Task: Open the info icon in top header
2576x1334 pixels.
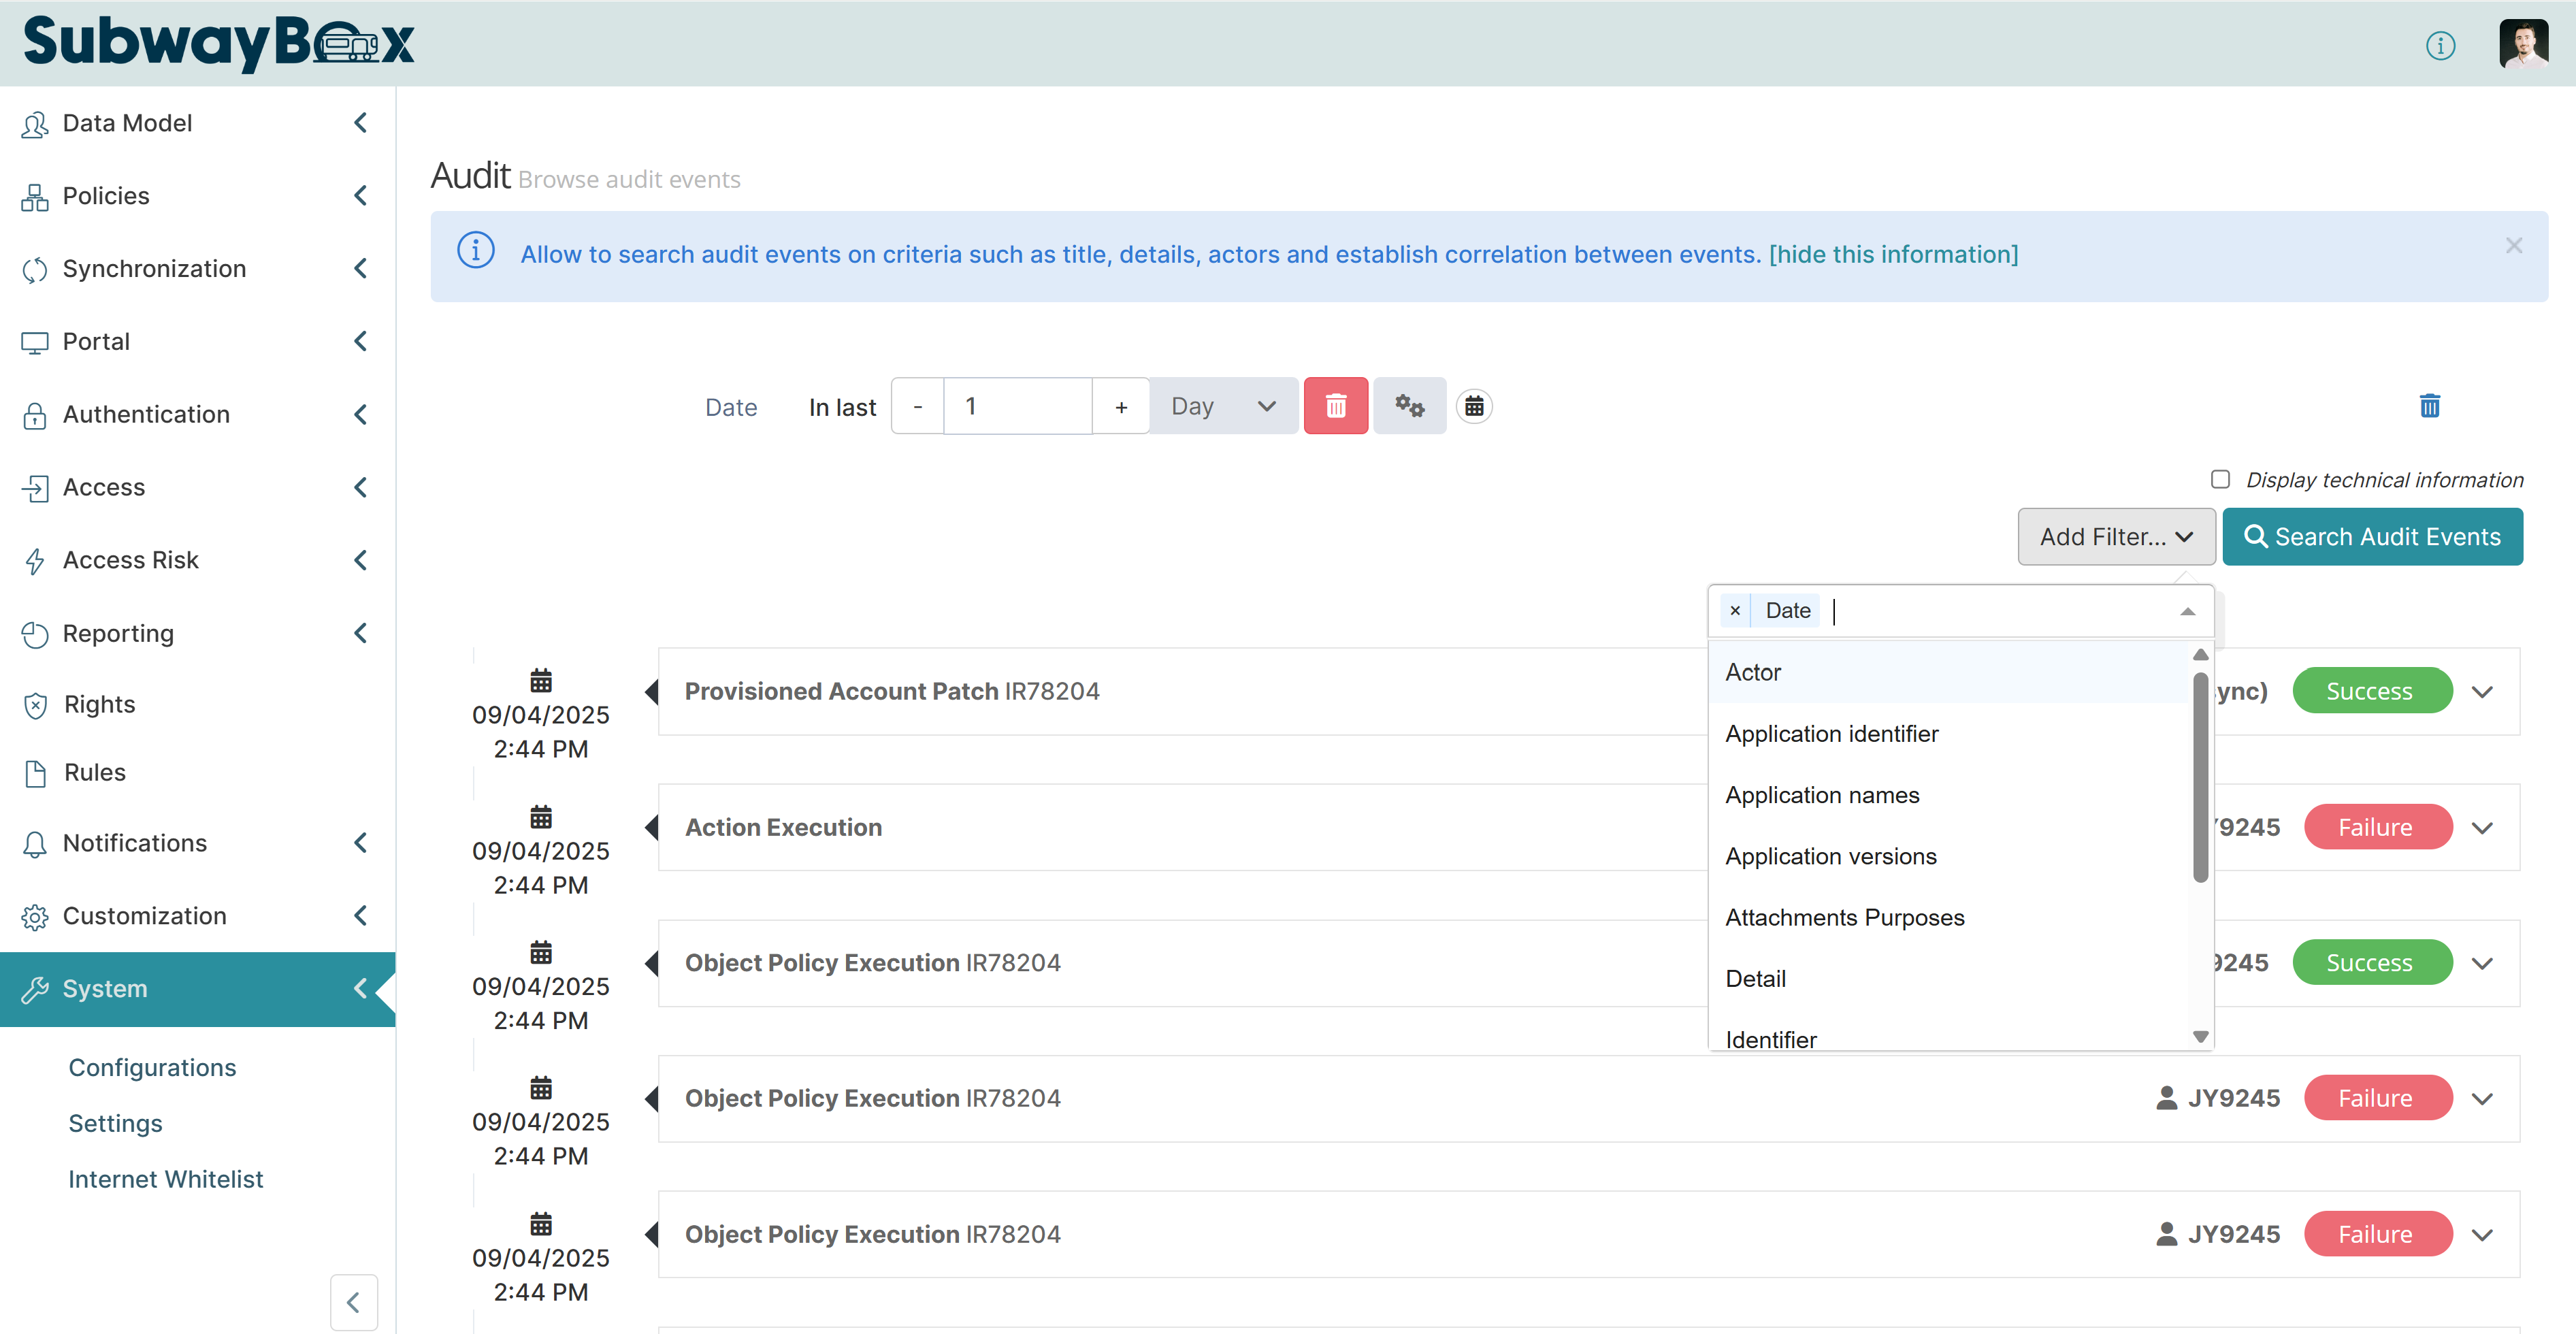Action: (x=2440, y=45)
